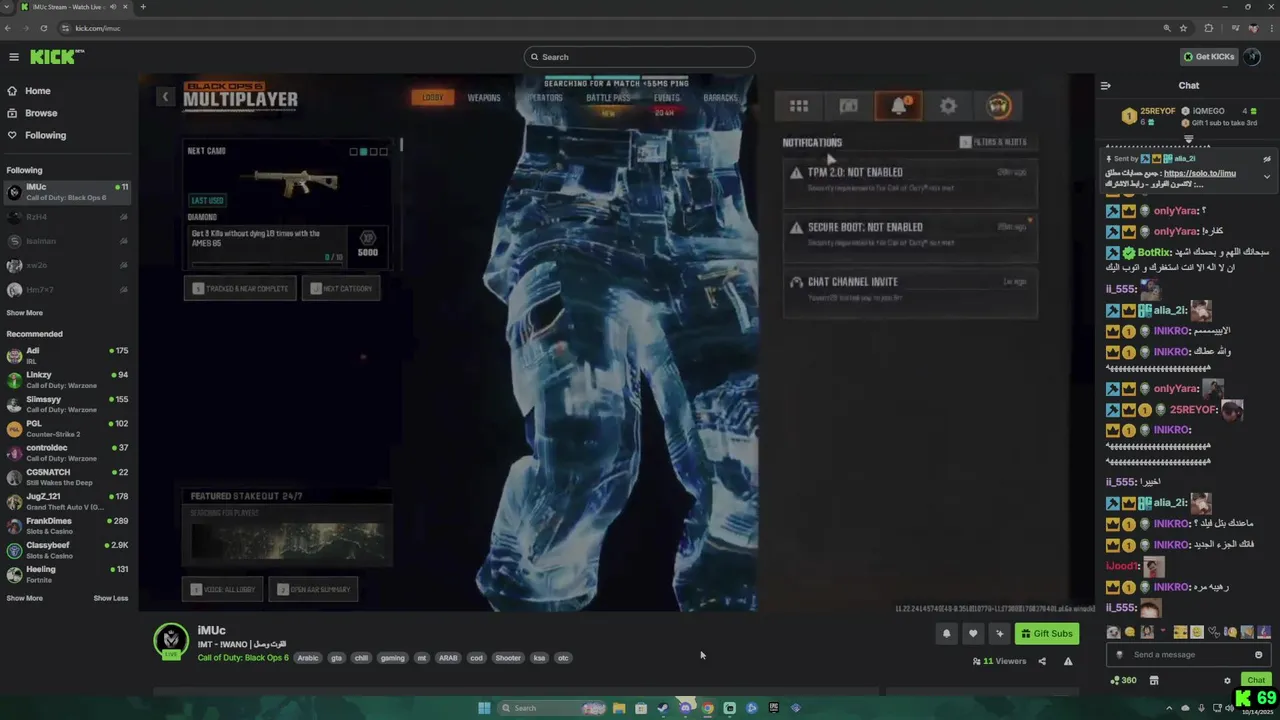This screenshot has height=720, width=1280.
Task: Select in-game WEAPONS tab
Action: click(484, 98)
